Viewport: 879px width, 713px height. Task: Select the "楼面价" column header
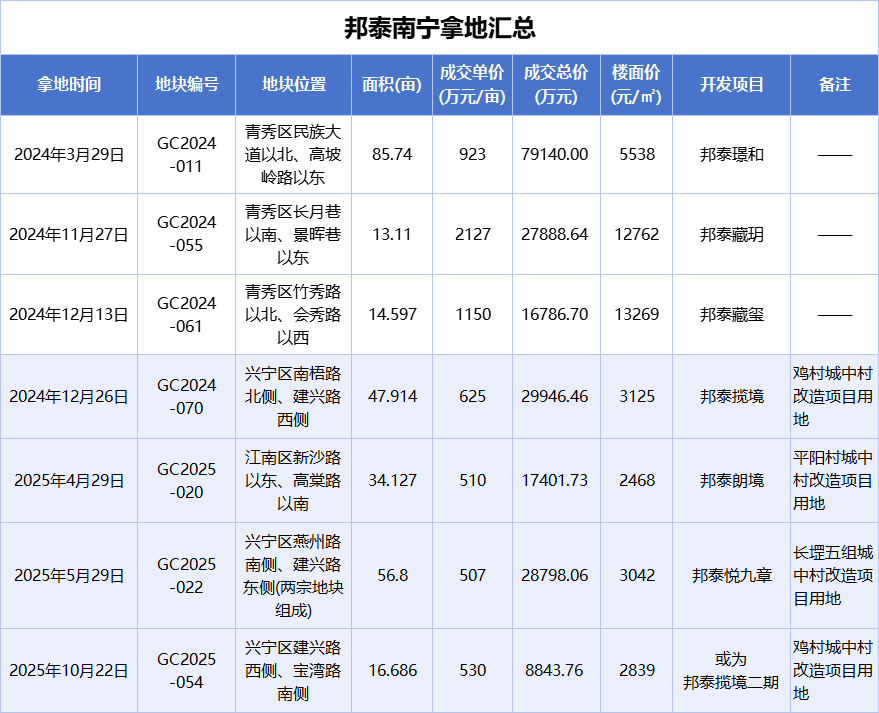tap(636, 85)
